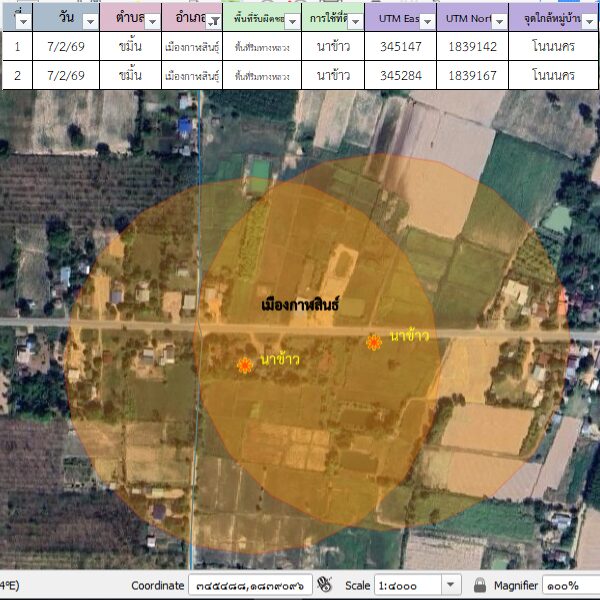Open the land use column filter dropdown
Screen dimensions: 600x600
click(x=352, y=21)
